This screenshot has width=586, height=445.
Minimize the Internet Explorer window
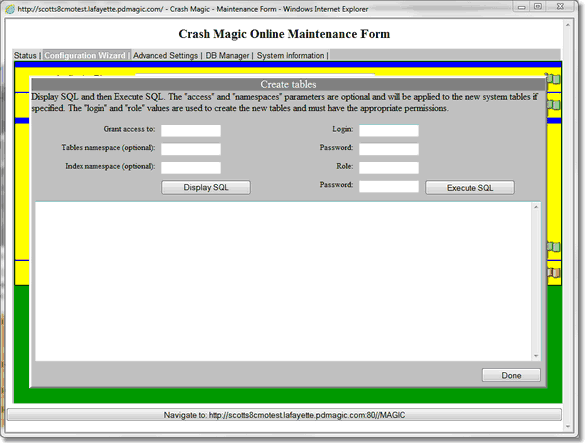click(x=522, y=7)
